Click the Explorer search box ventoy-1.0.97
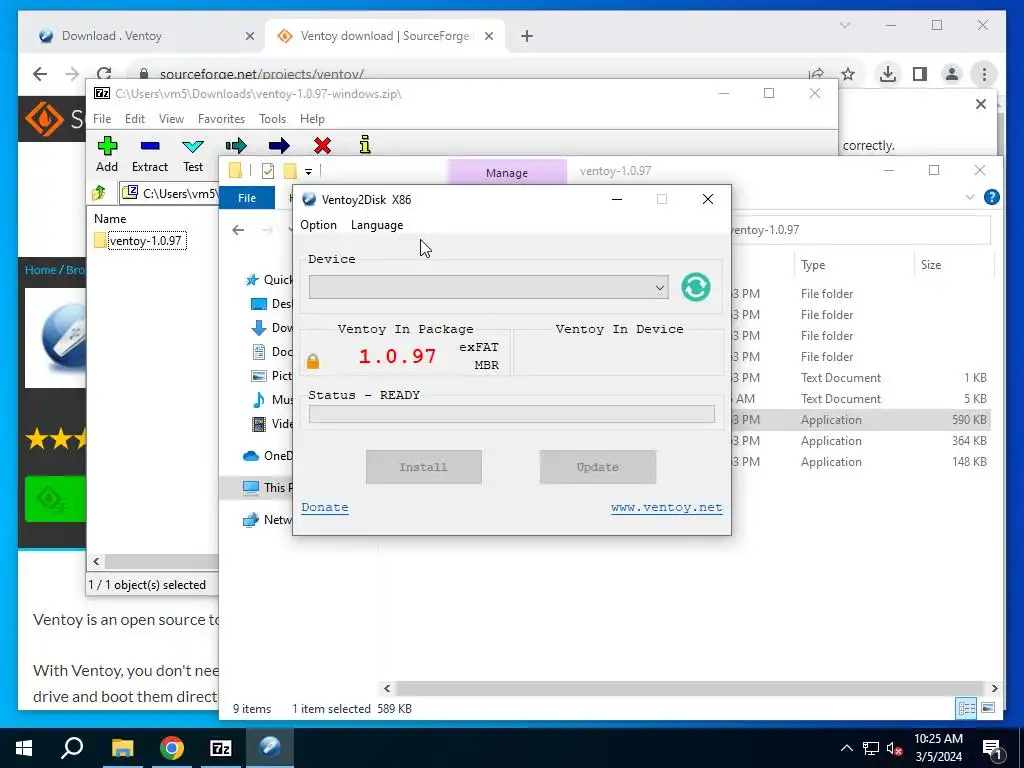The height and width of the screenshot is (768, 1024). point(860,230)
